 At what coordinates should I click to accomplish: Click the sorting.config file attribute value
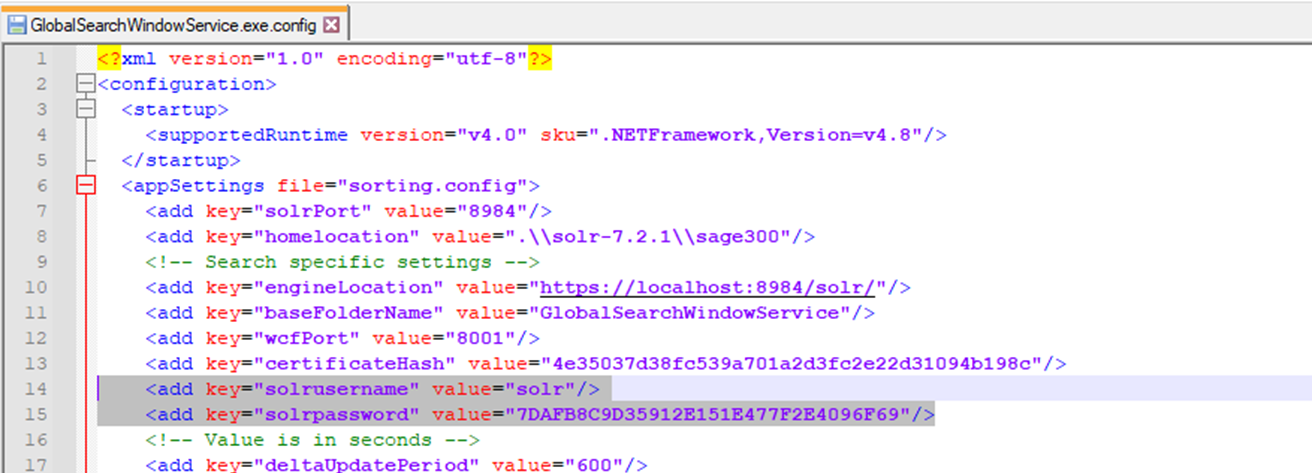point(431,185)
